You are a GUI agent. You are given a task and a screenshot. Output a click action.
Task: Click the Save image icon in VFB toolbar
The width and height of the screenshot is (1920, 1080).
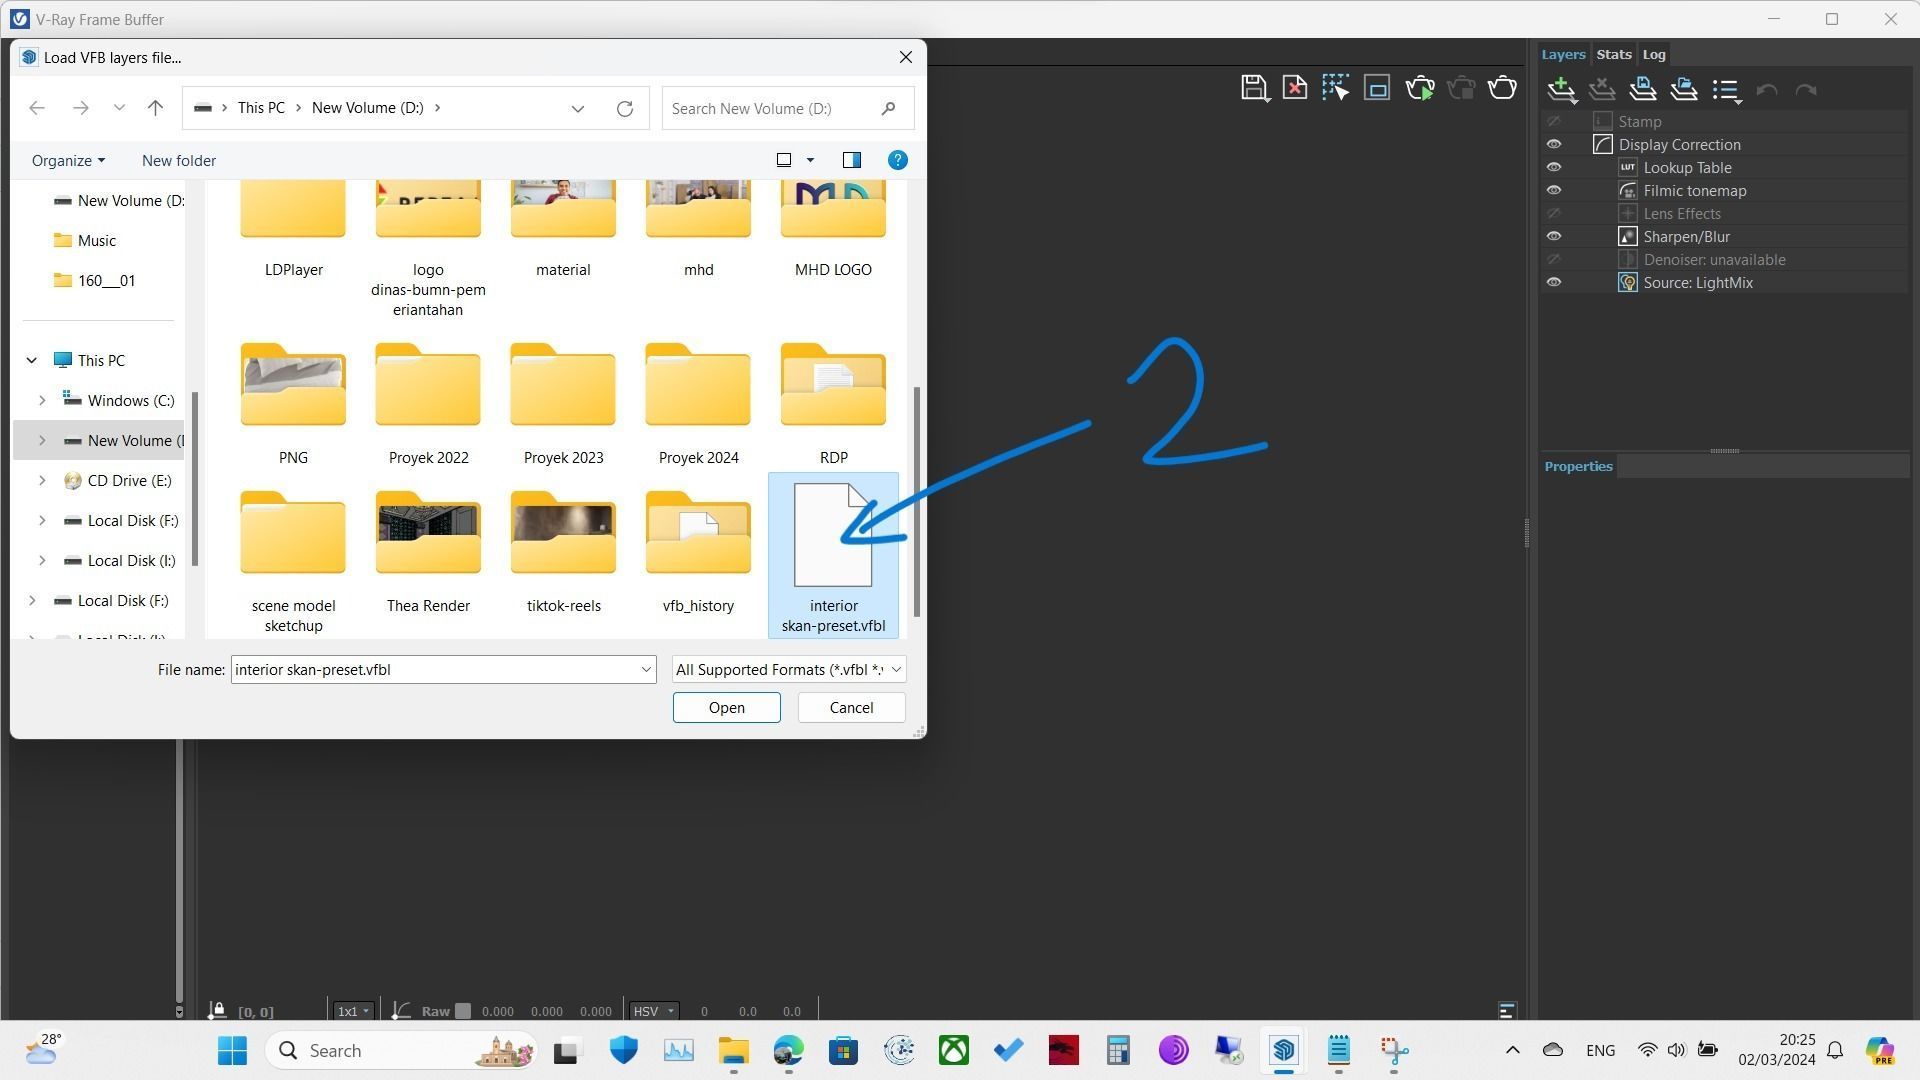coord(1254,89)
